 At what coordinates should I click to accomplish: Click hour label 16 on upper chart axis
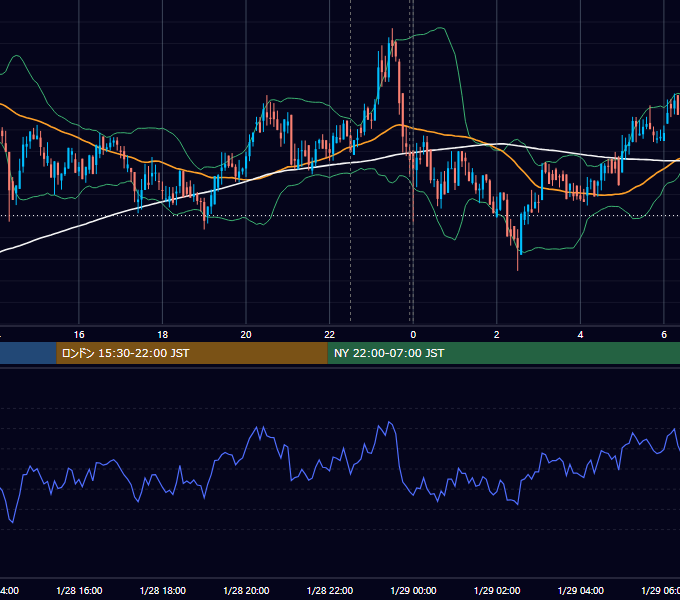pyautogui.click(x=79, y=334)
